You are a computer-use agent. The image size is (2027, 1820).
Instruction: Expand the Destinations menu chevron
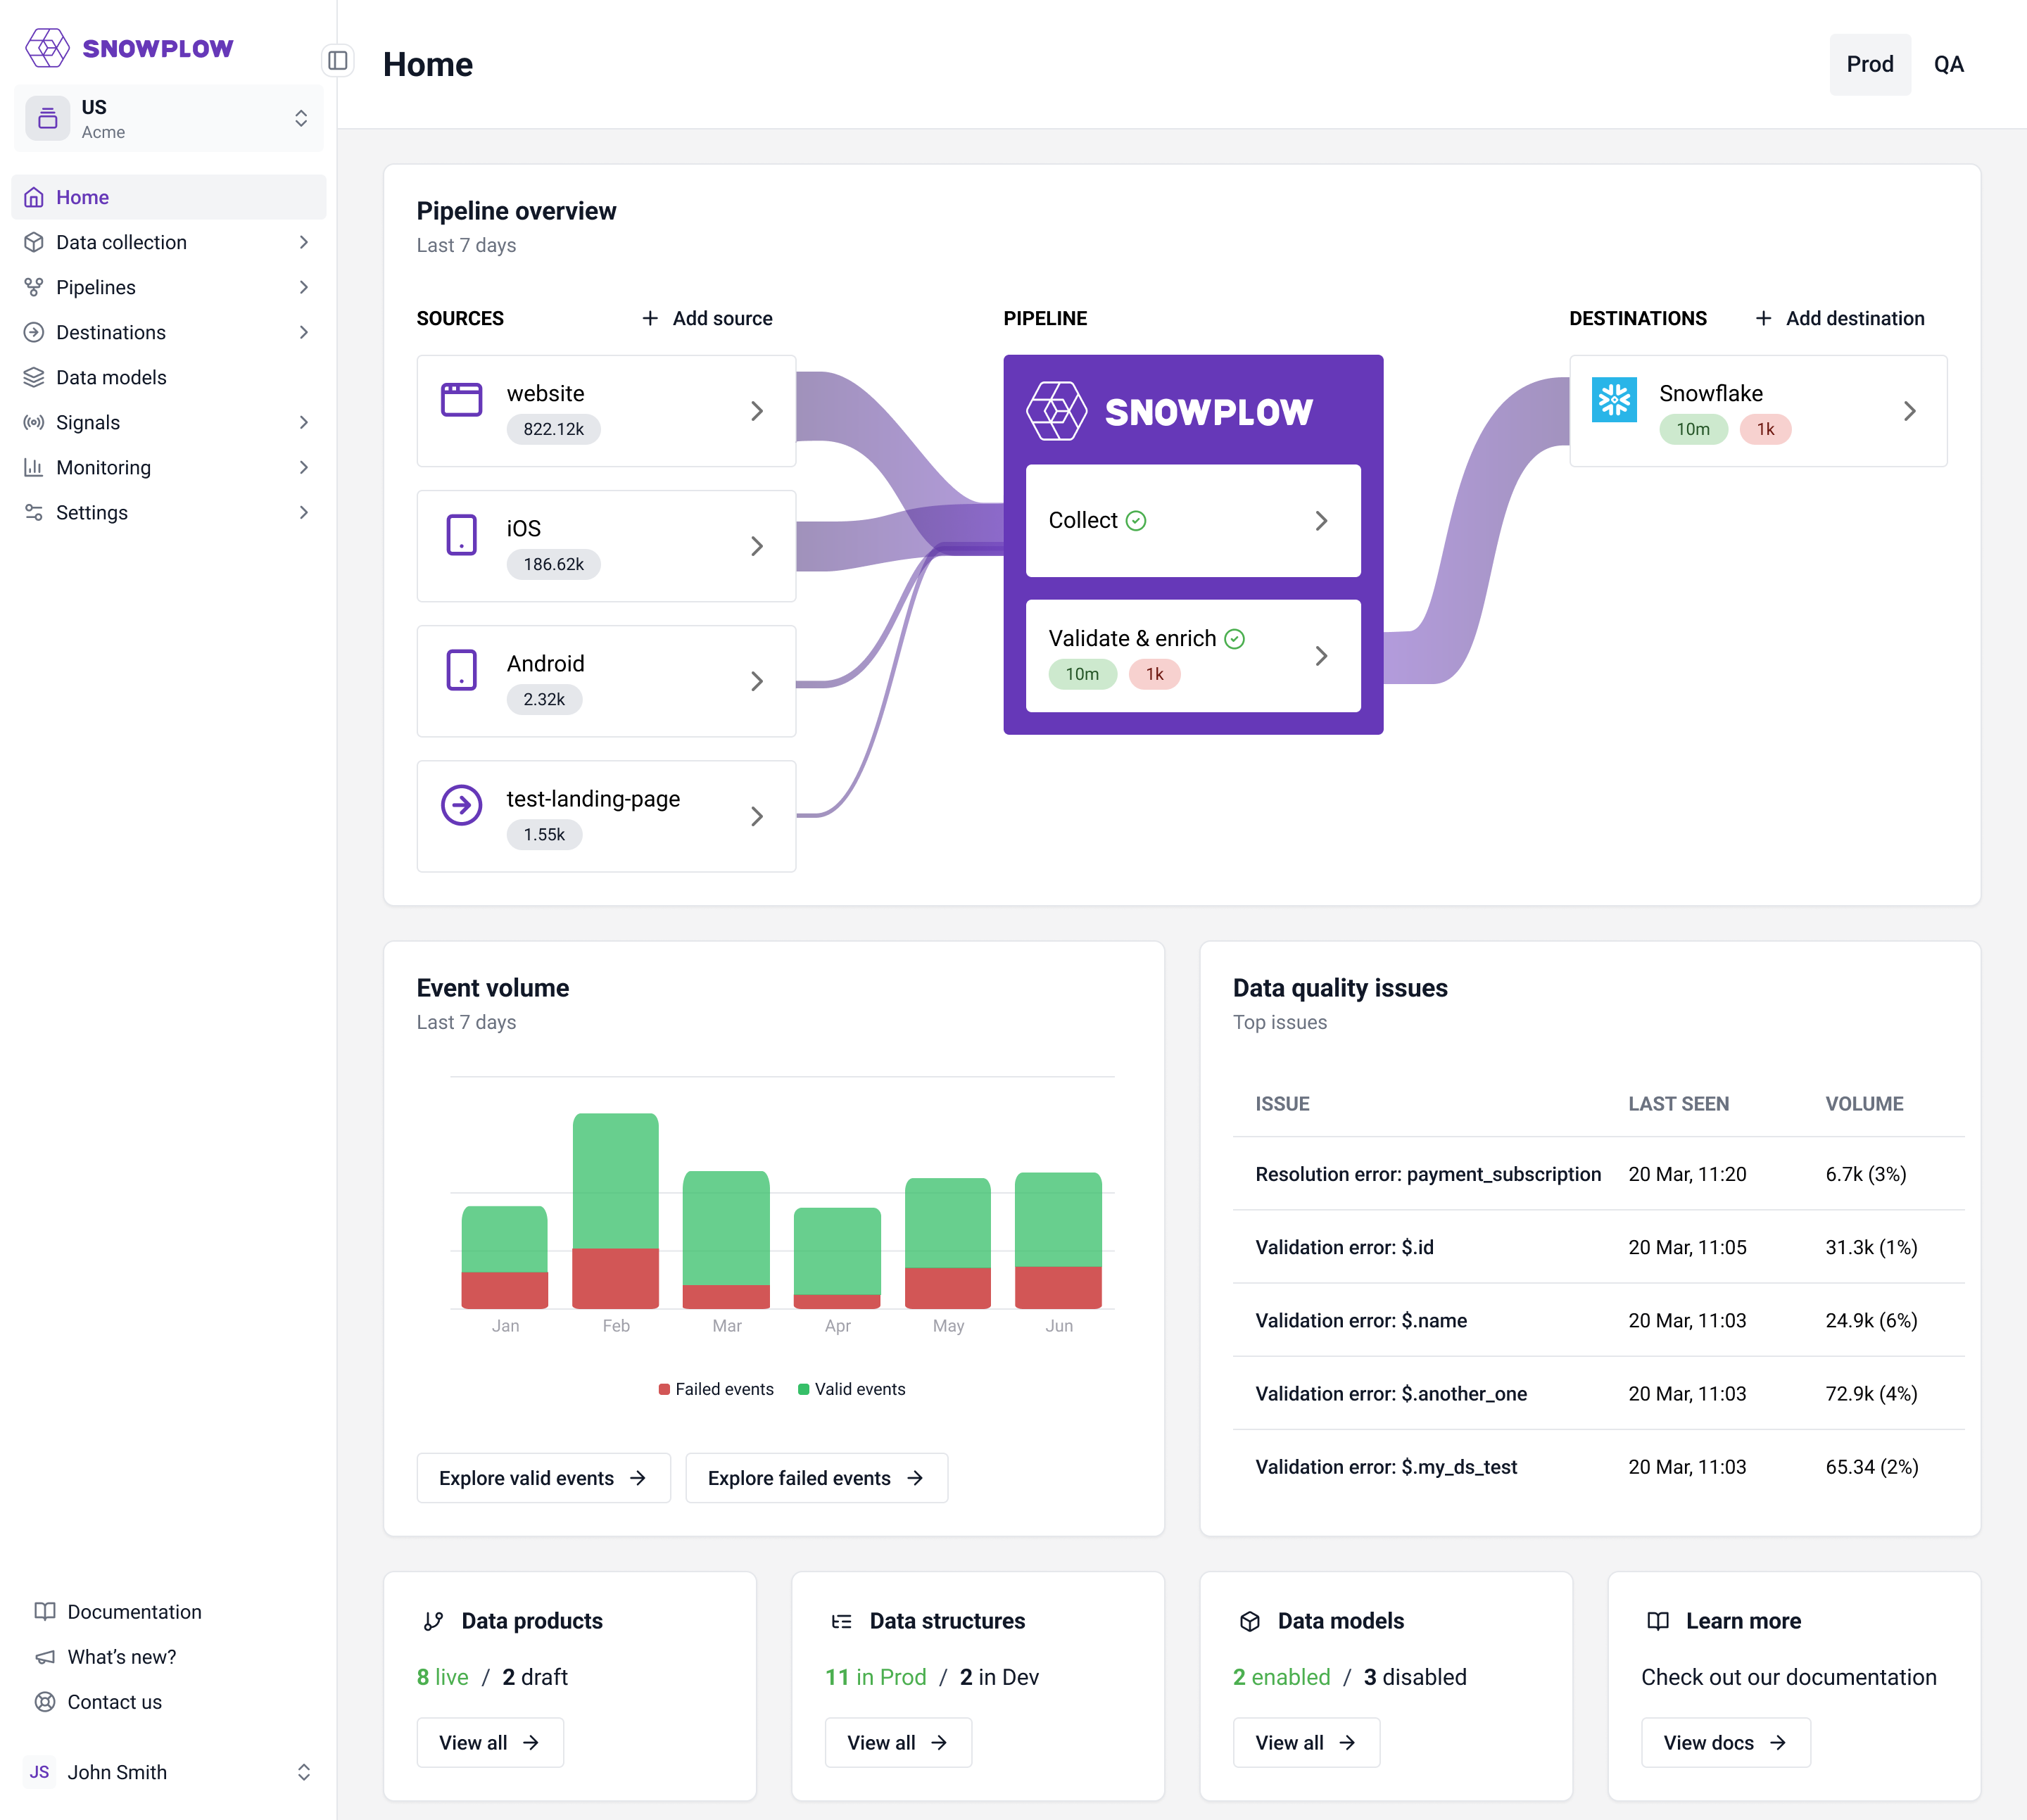(x=304, y=332)
